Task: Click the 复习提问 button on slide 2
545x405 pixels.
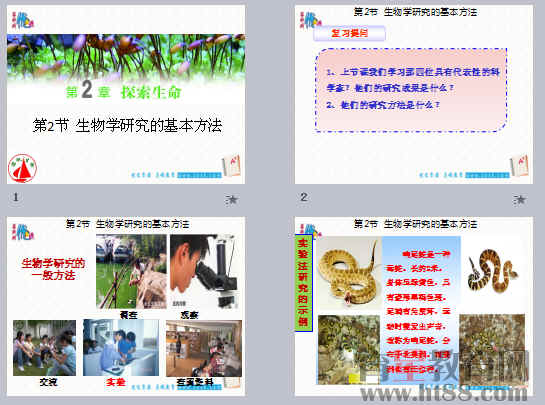Action: coord(349,33)
